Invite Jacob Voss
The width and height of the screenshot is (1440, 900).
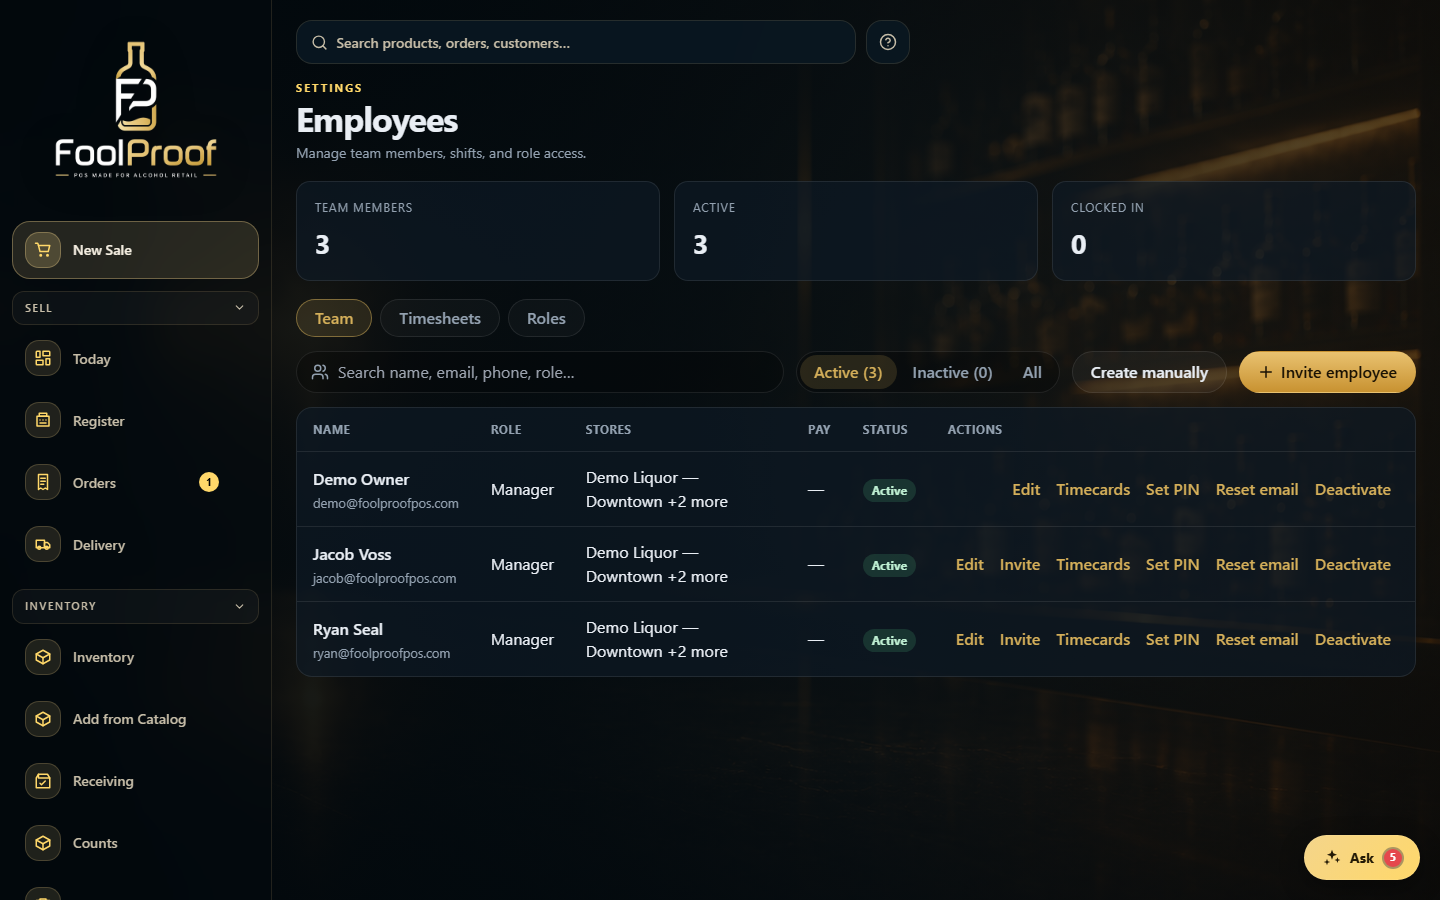point(1020,564)
